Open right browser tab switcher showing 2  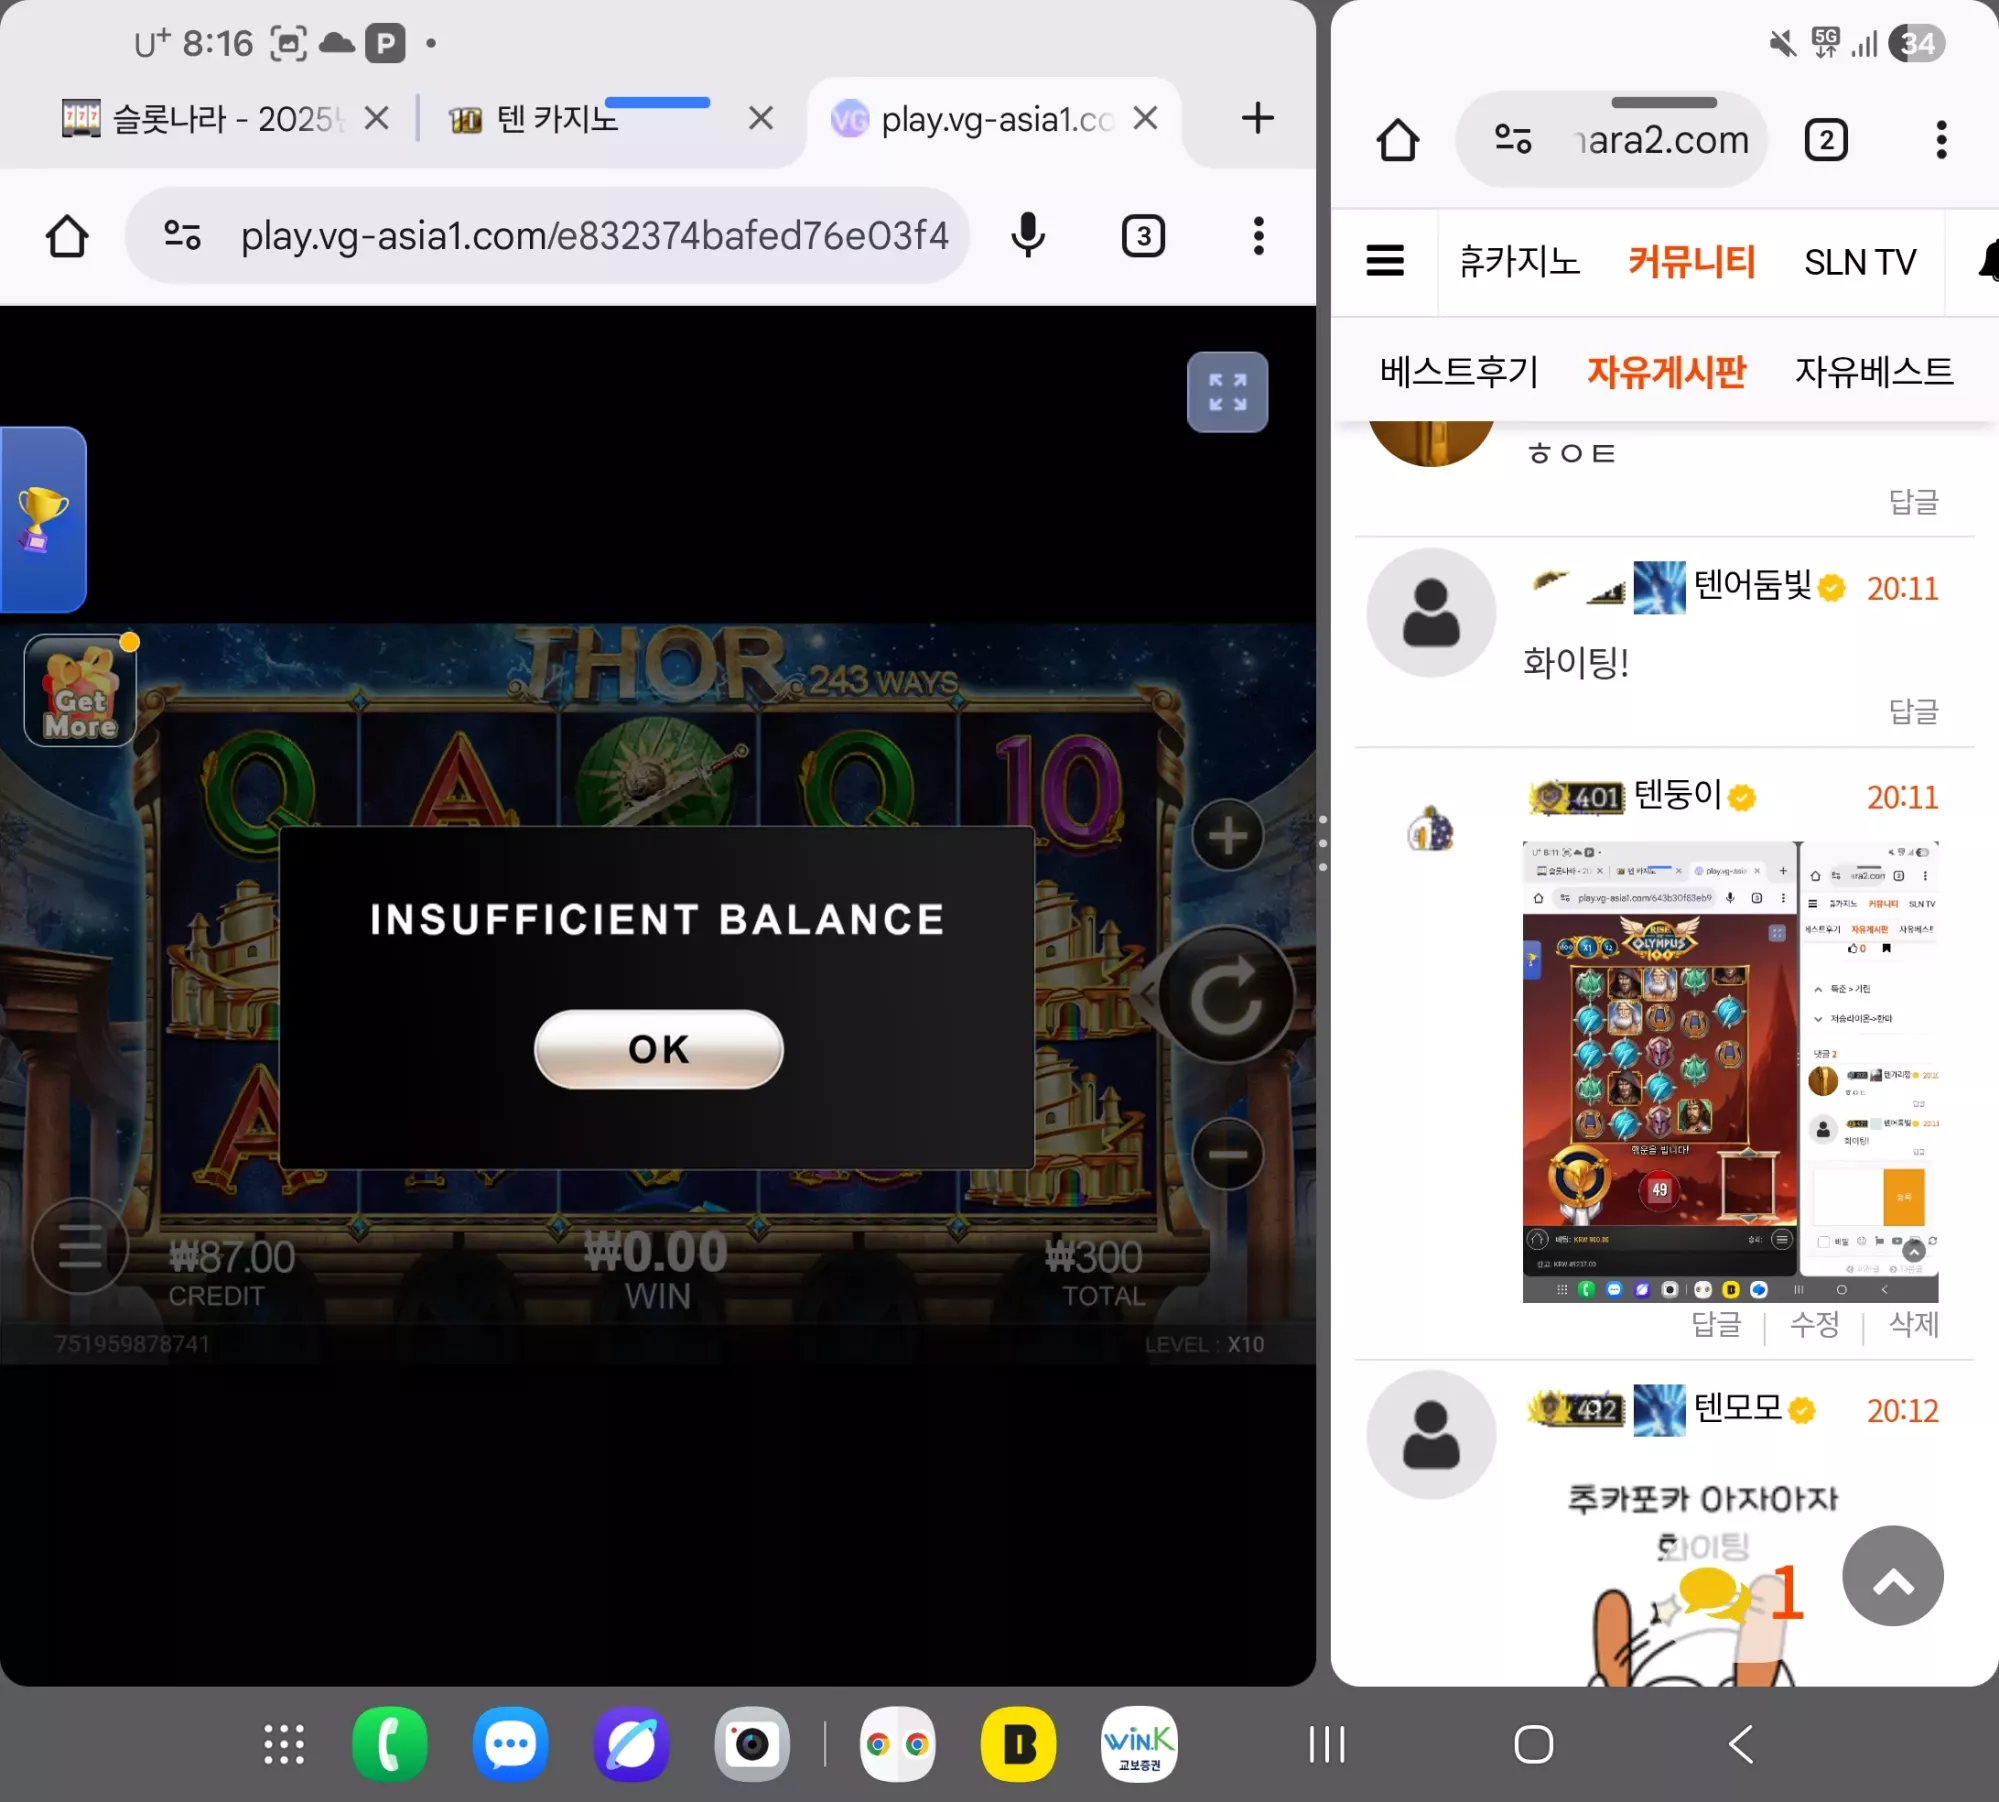coord(1826,140)
